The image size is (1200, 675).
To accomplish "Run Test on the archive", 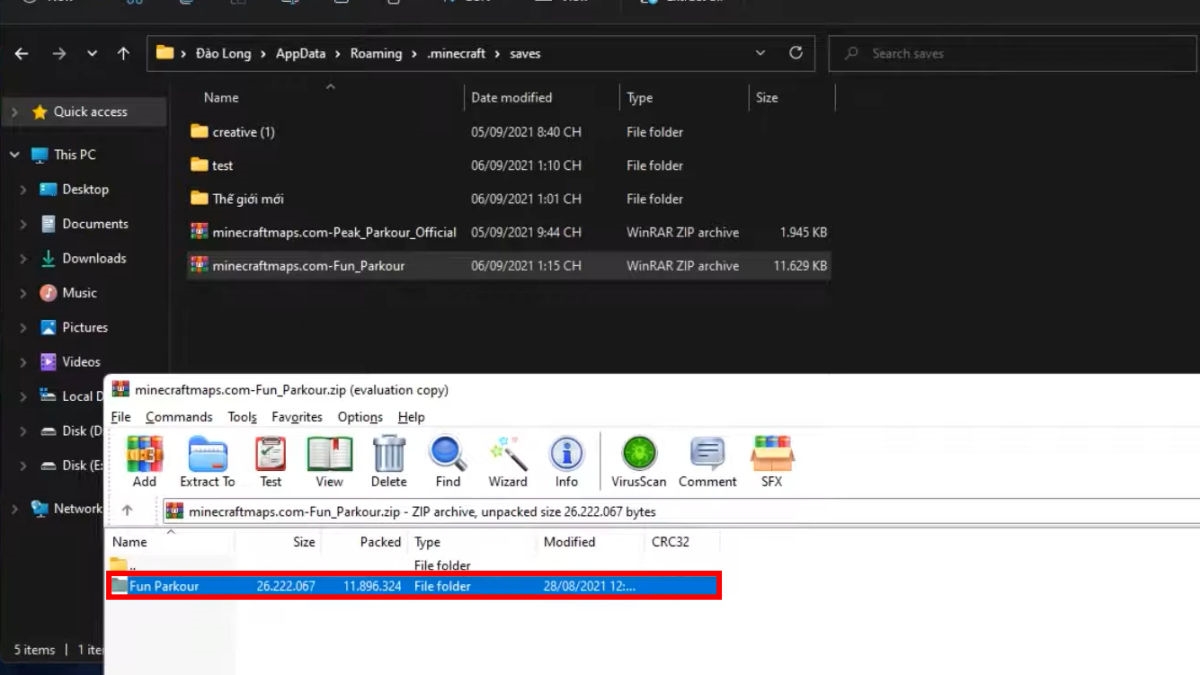I will coord(270,461).
